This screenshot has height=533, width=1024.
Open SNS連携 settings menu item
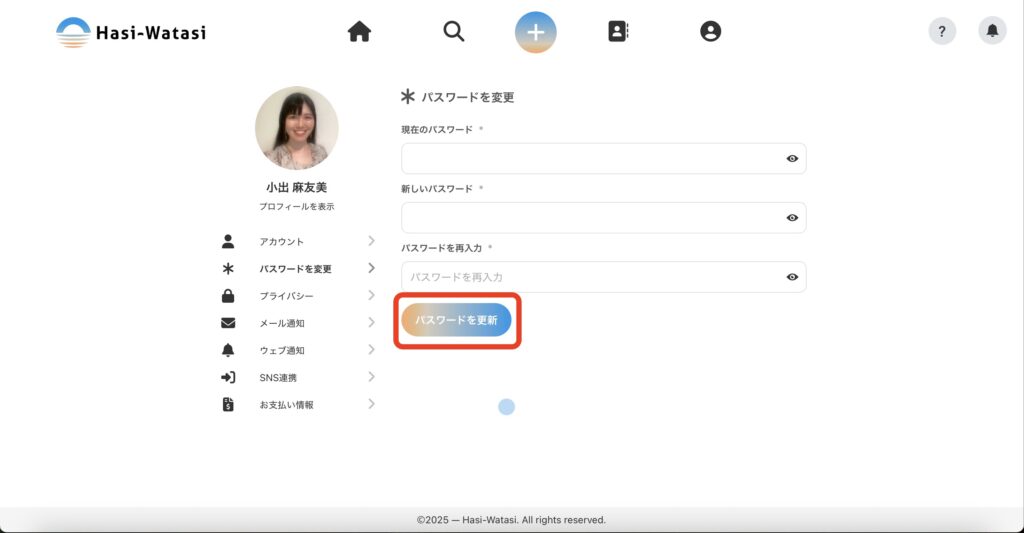278,378
